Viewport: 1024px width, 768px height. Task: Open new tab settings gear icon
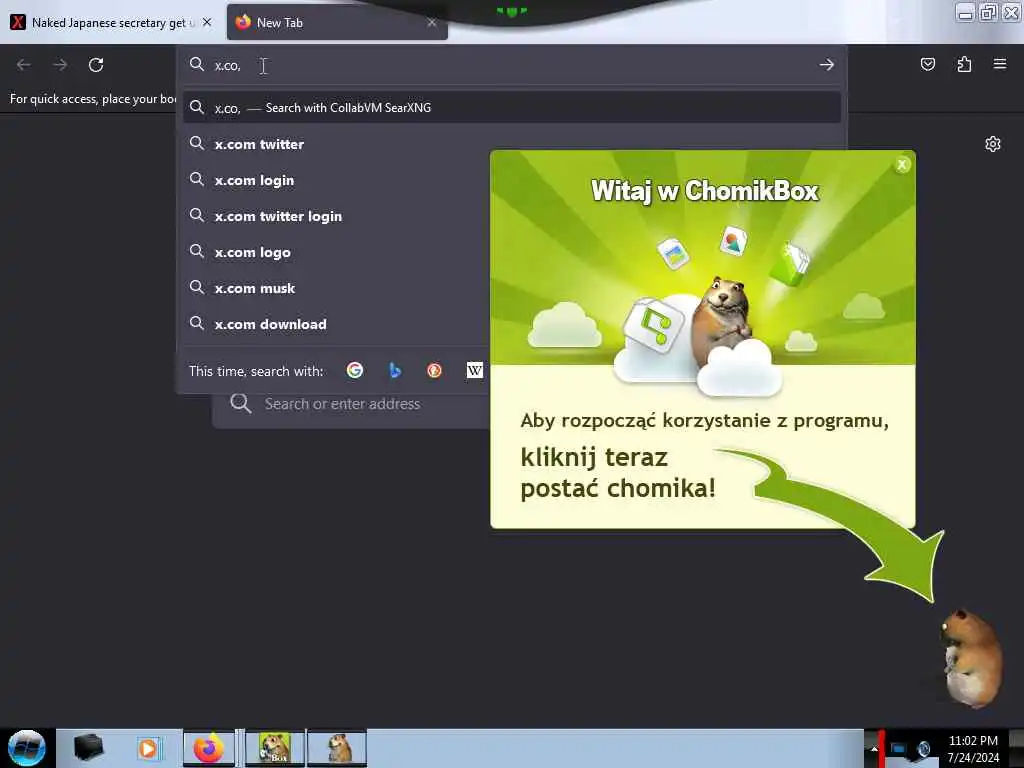[x=993, y=144]
